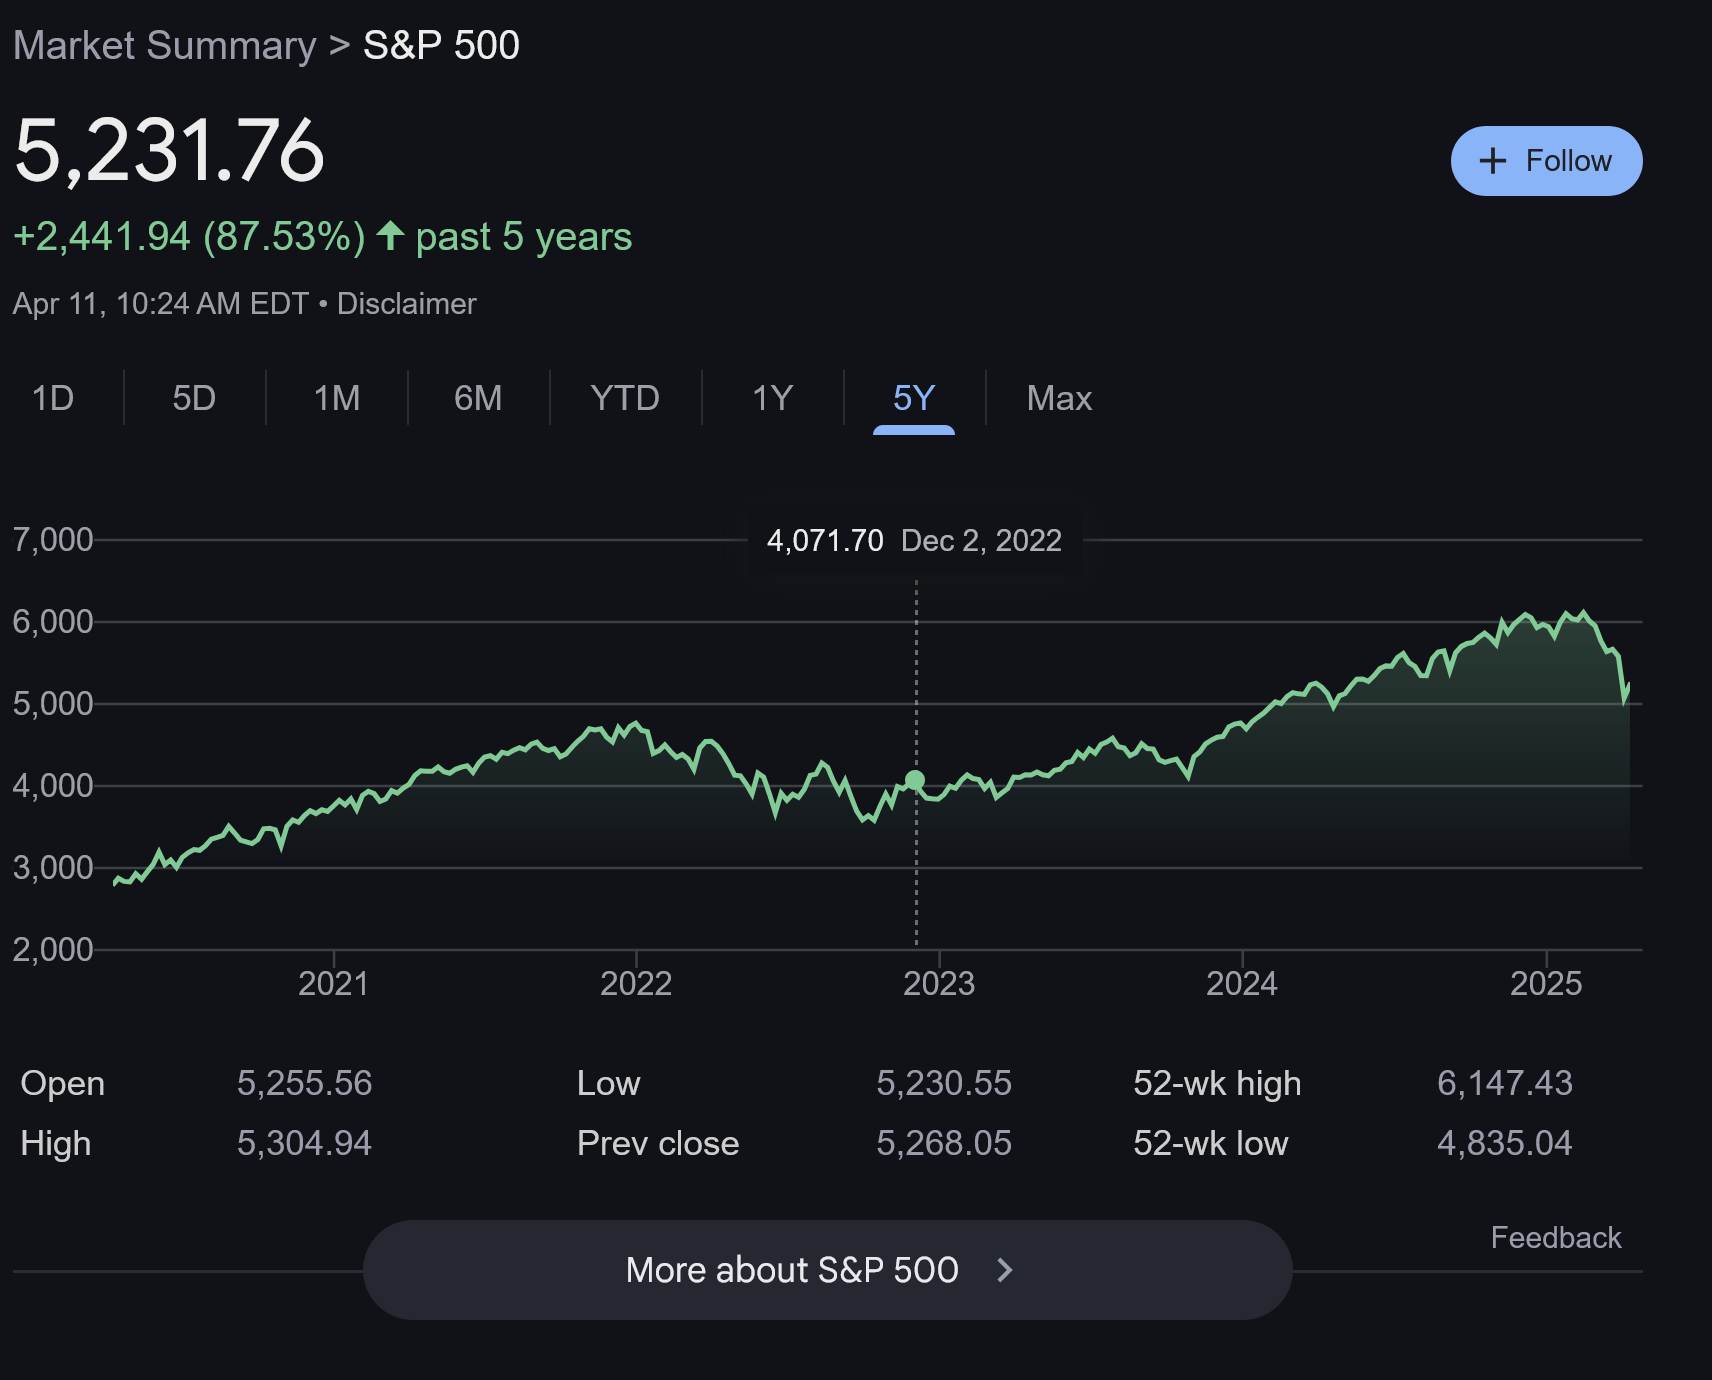Screen dimensions: 1712x1380
Task: Switch to the 6M chart range
Action: point(478,398)
